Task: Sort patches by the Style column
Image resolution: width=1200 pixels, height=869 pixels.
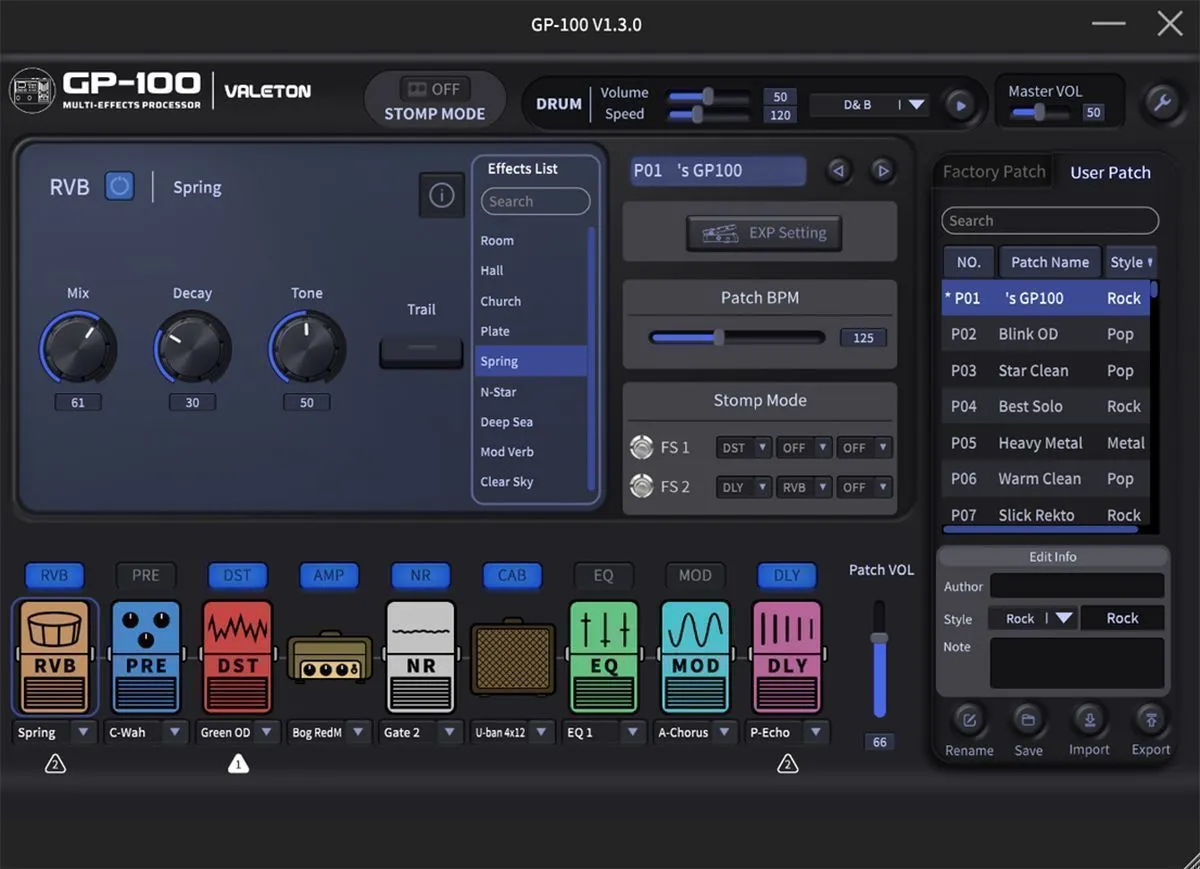Action: click(1130, 262)
